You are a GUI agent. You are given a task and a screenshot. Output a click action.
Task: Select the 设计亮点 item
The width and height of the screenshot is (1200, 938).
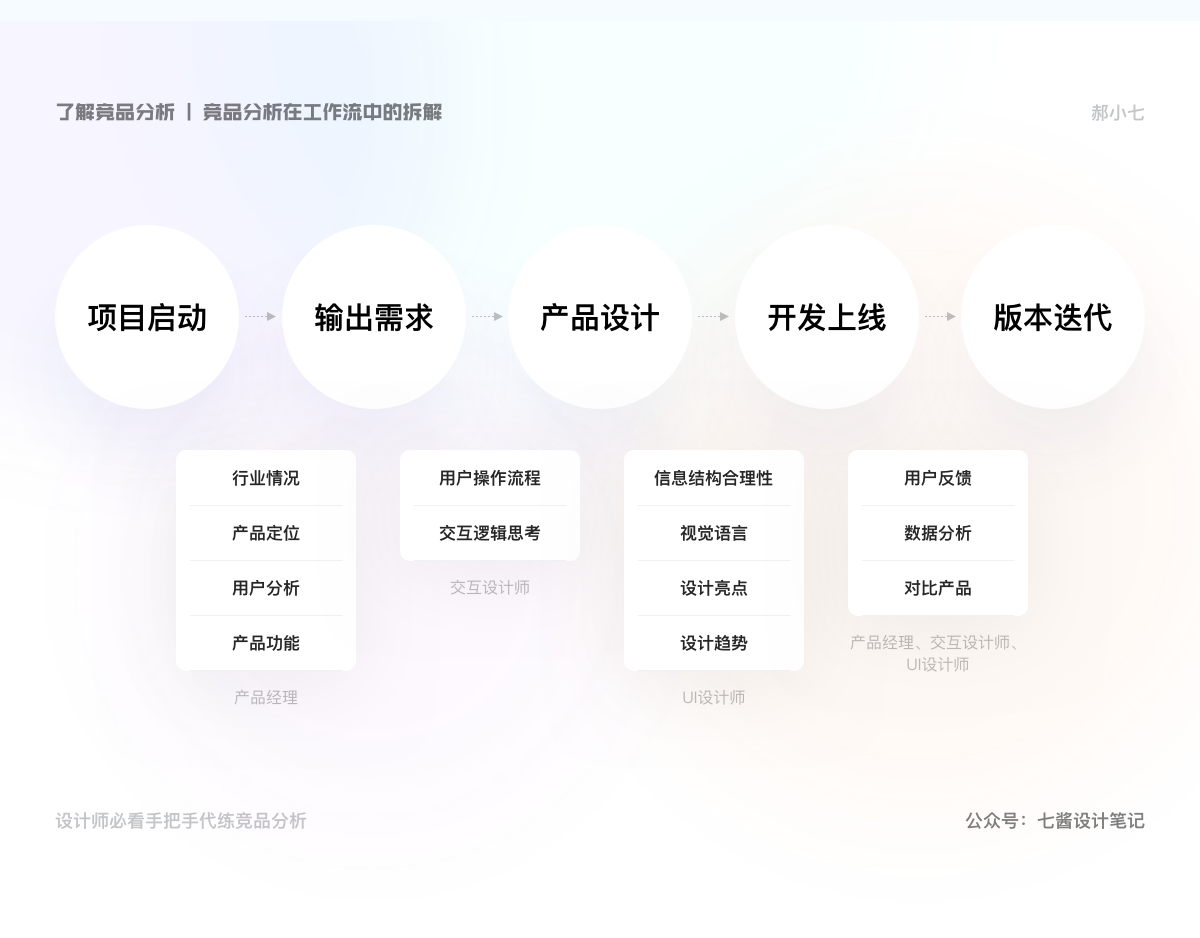[714, 588]
